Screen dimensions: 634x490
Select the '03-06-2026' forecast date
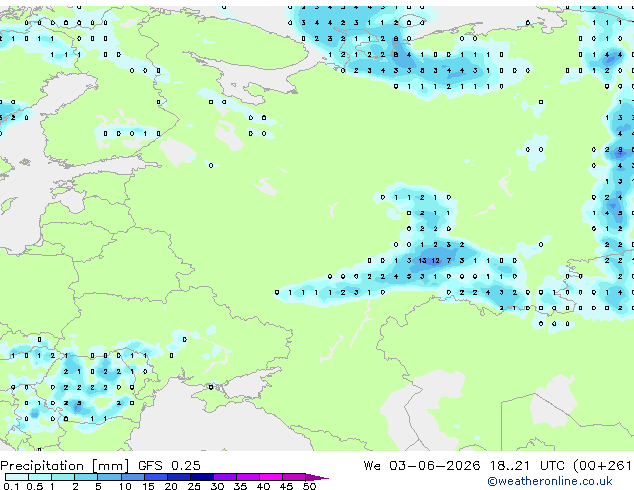click(x=435, y=465)
